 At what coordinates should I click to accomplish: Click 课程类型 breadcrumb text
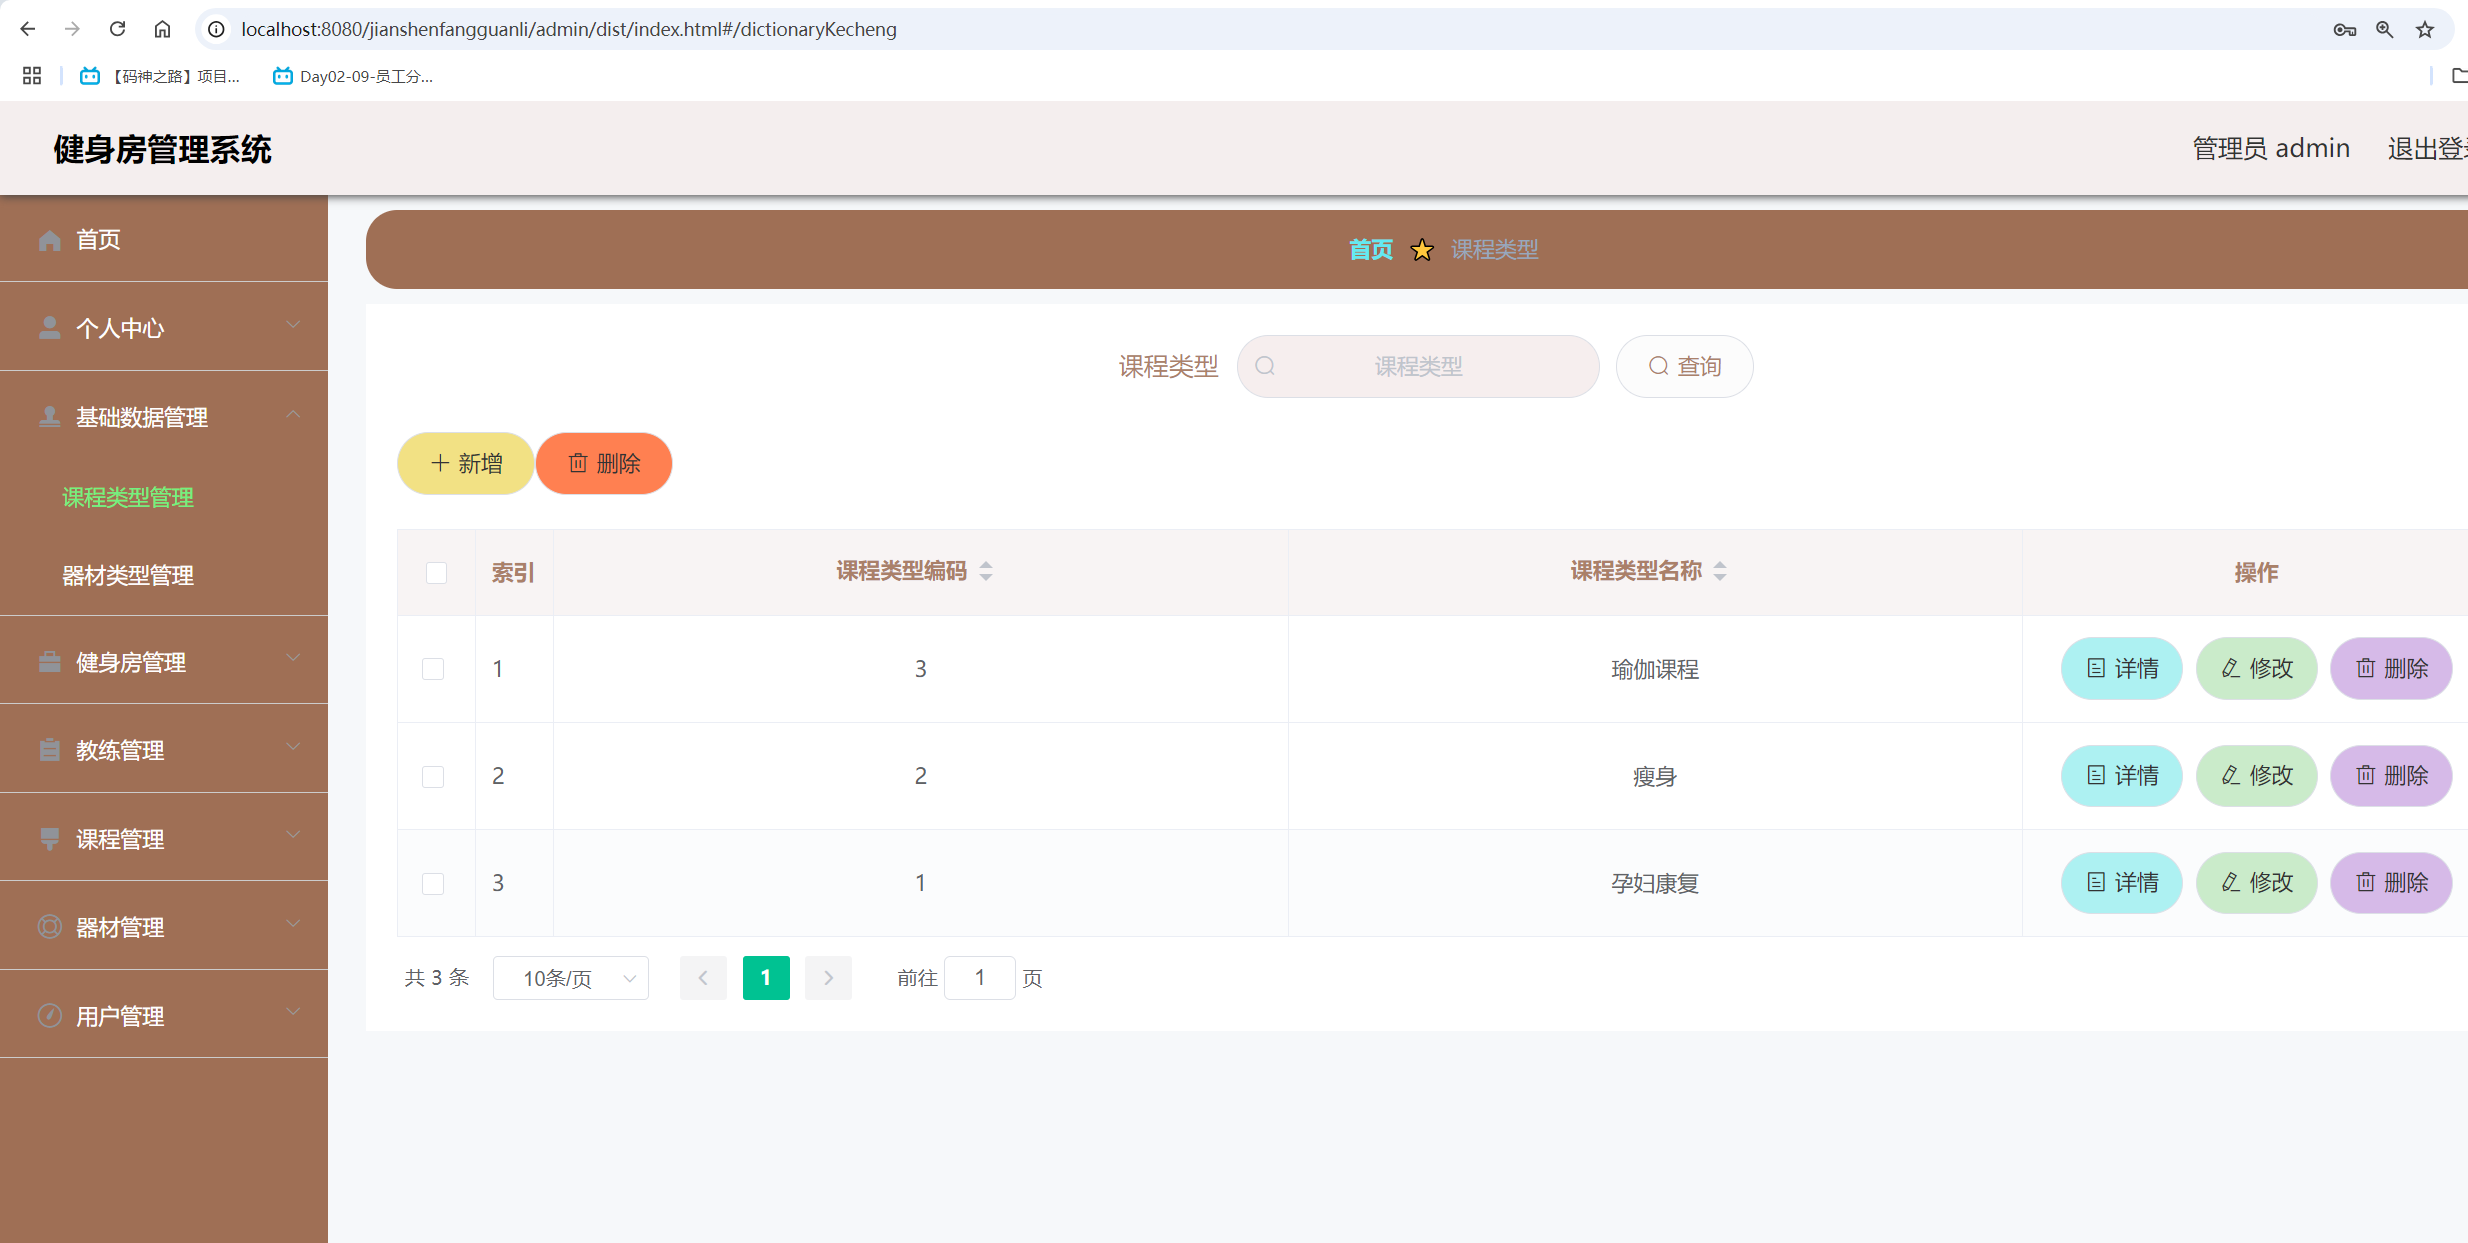pyautogui.click(x=1495, y=250)
